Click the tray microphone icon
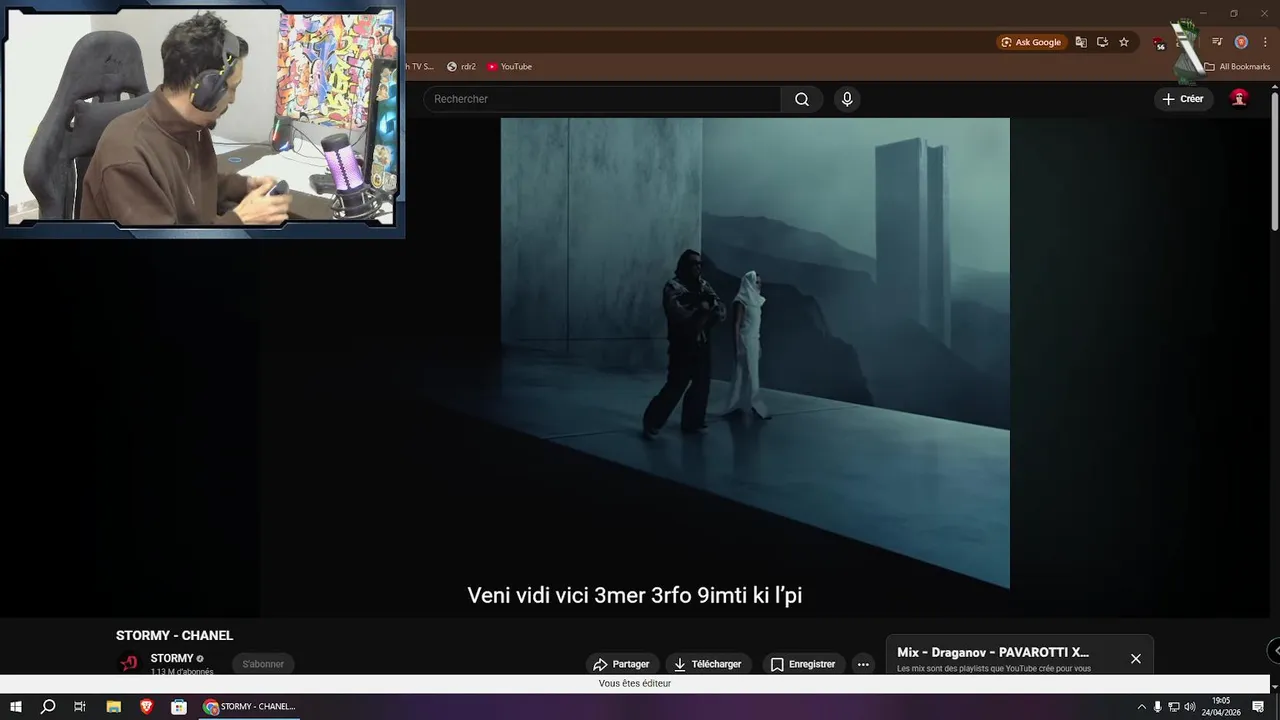This screenshot has height=720, width=1280. (x=1157, y=707)
